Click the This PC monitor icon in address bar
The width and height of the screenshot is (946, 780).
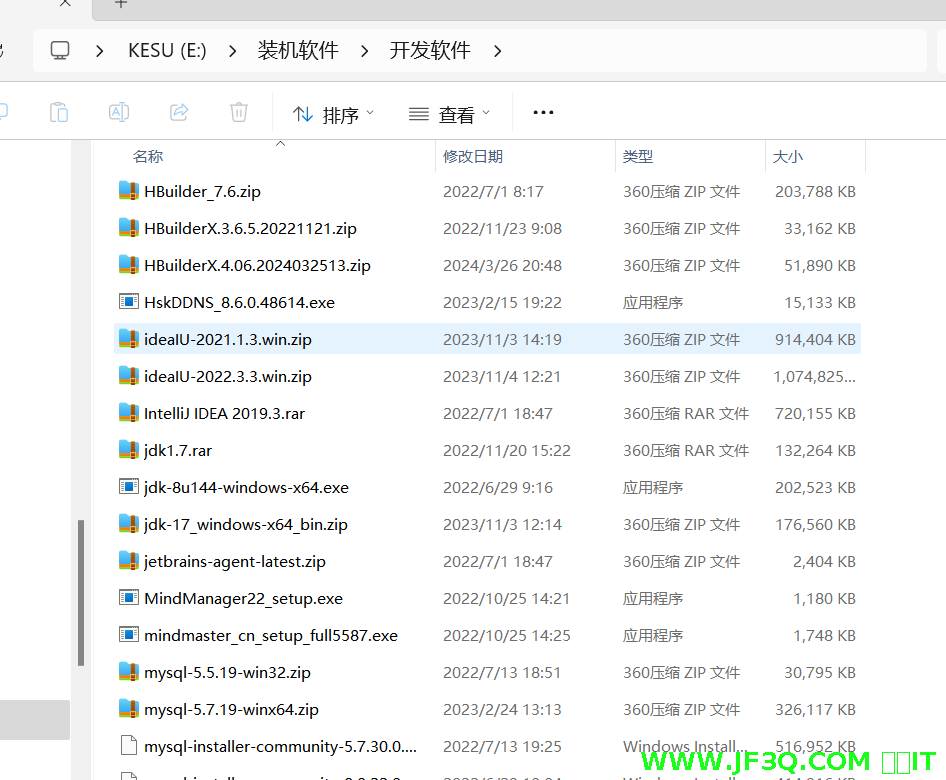point(61,50)
